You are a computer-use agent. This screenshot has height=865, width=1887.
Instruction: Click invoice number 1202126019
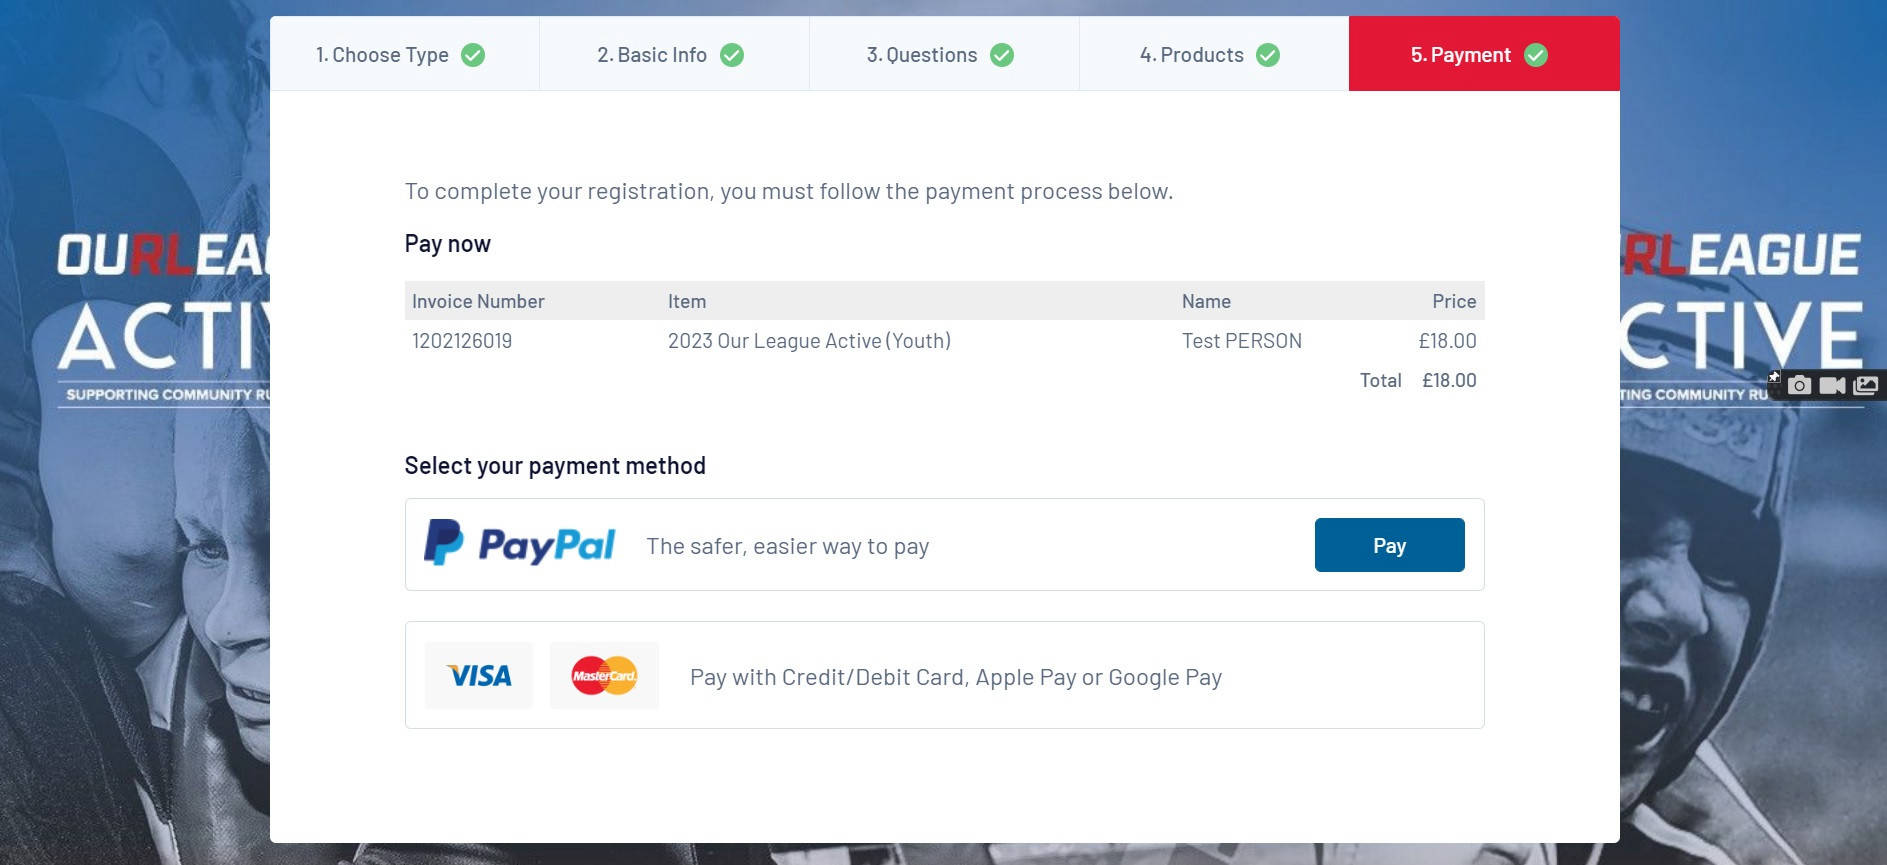tap(462, 341)
